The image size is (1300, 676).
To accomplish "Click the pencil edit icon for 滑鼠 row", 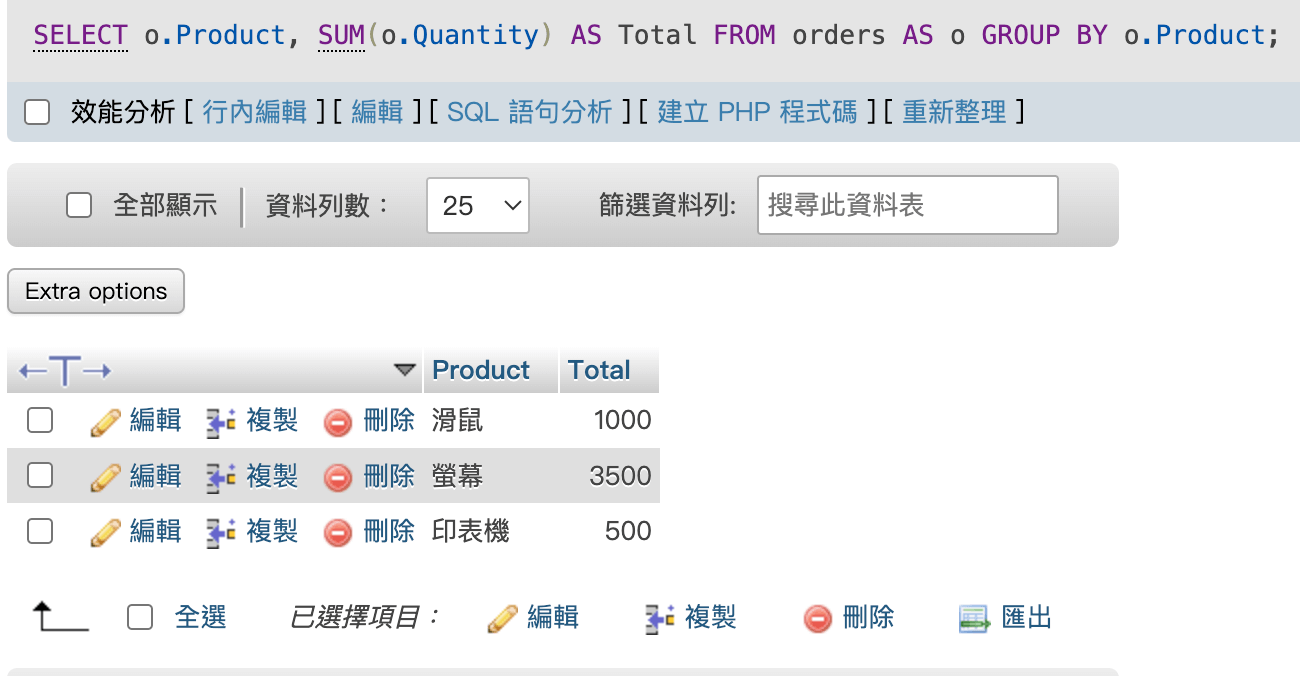I will [105, 422].
